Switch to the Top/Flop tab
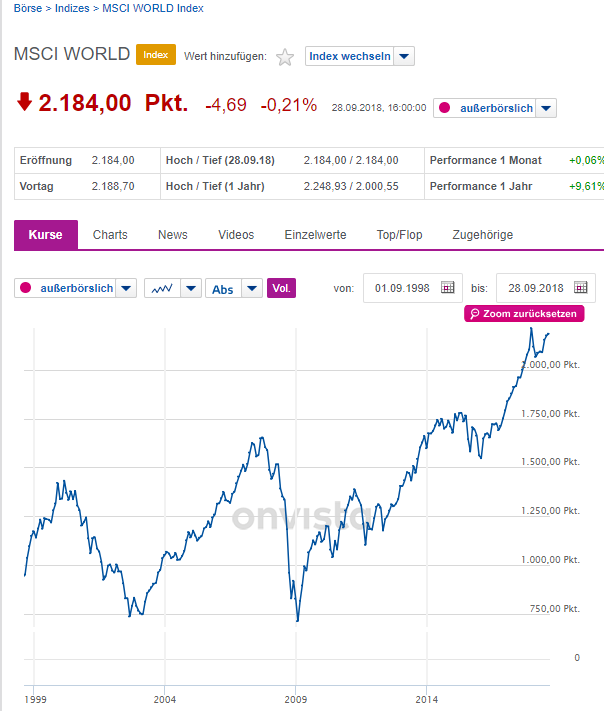The image size is (604, 711). click(399, 235)
